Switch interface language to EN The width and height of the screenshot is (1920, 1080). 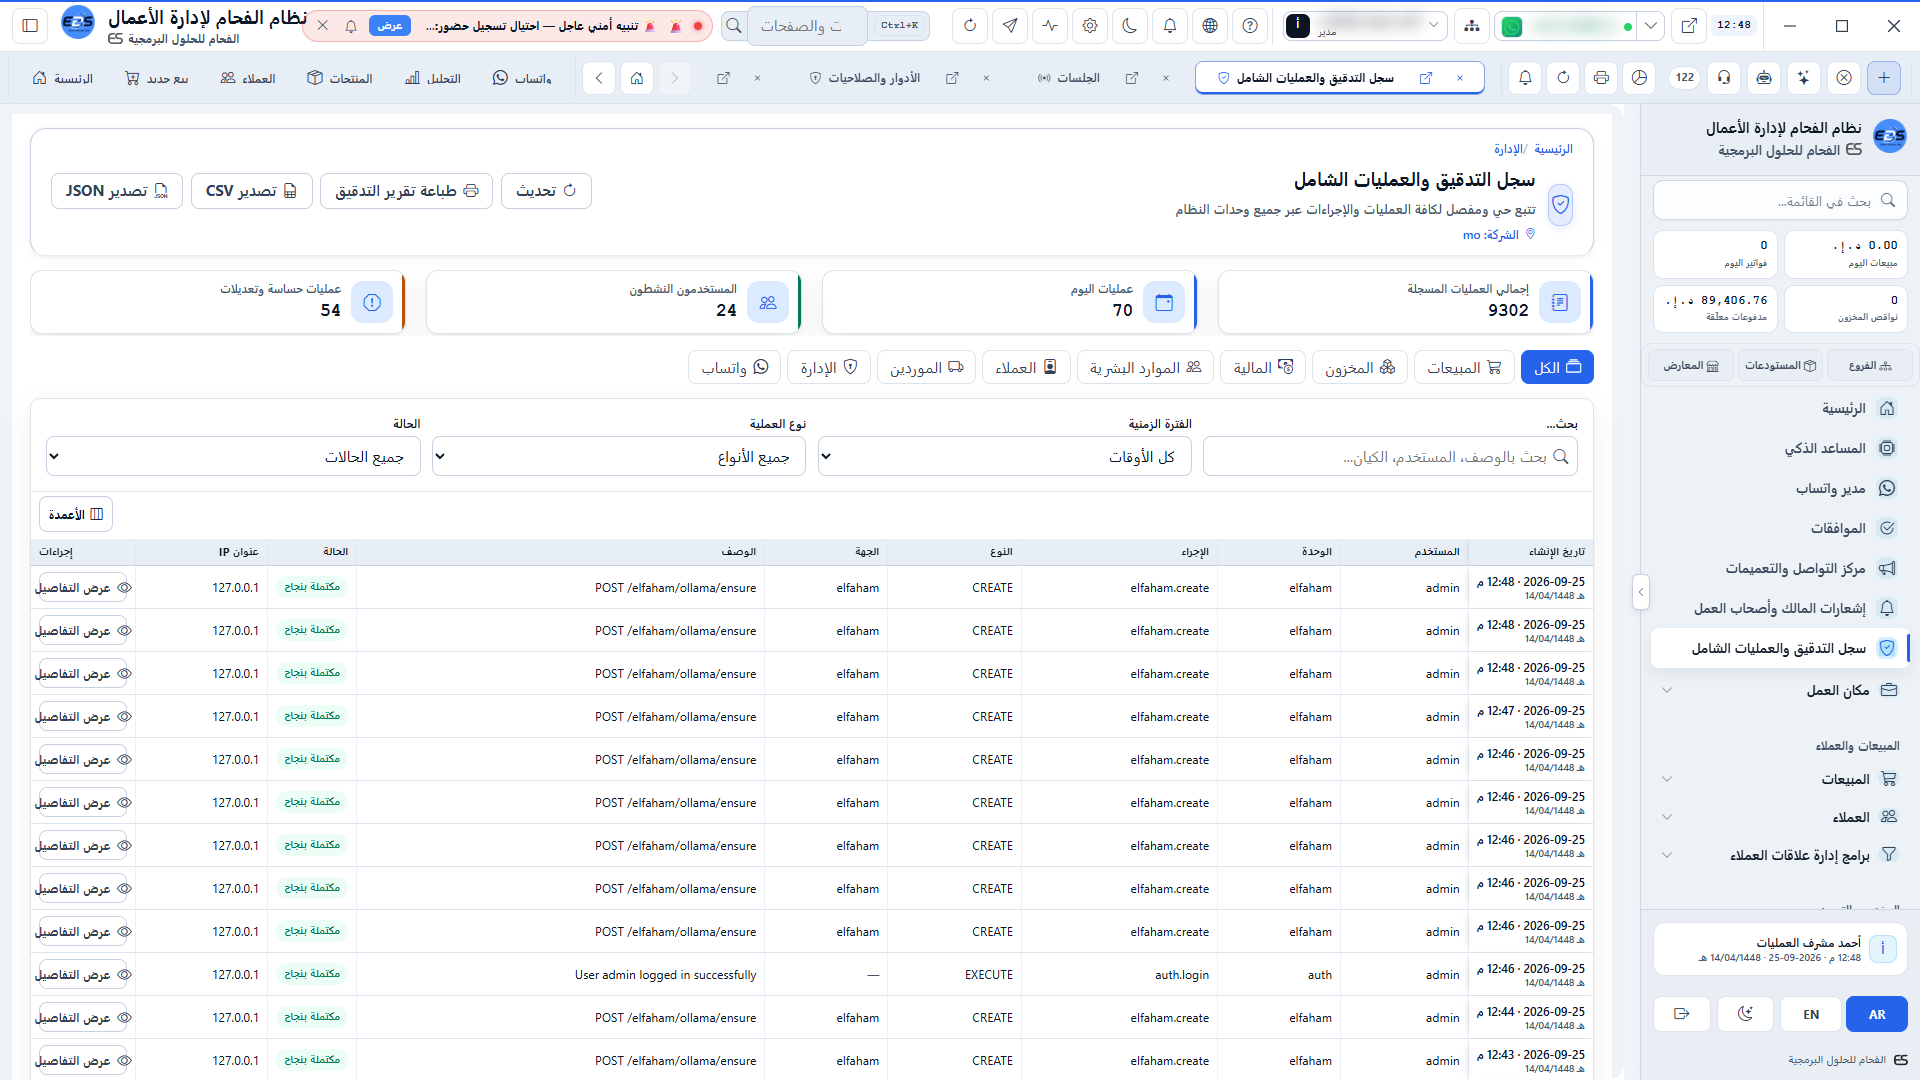pyautogui.click(x=1811, y=1014)
